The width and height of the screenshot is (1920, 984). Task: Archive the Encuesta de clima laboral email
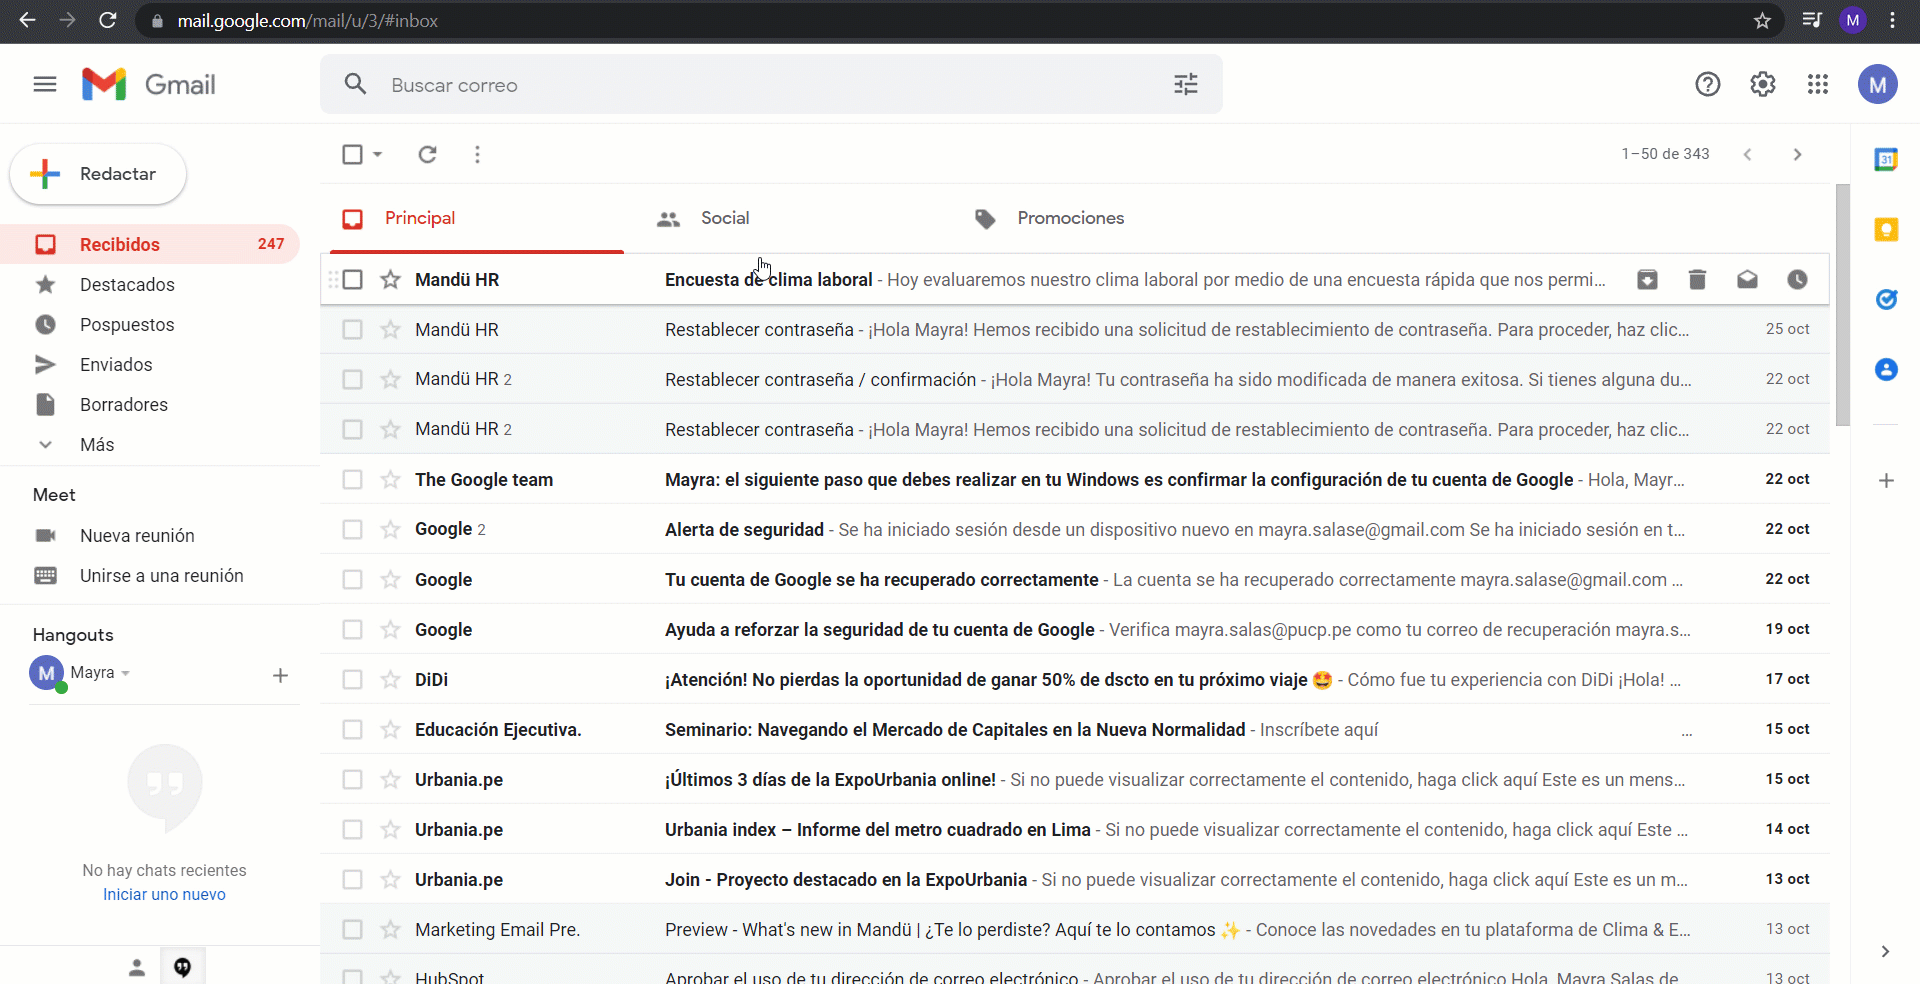1647,280
